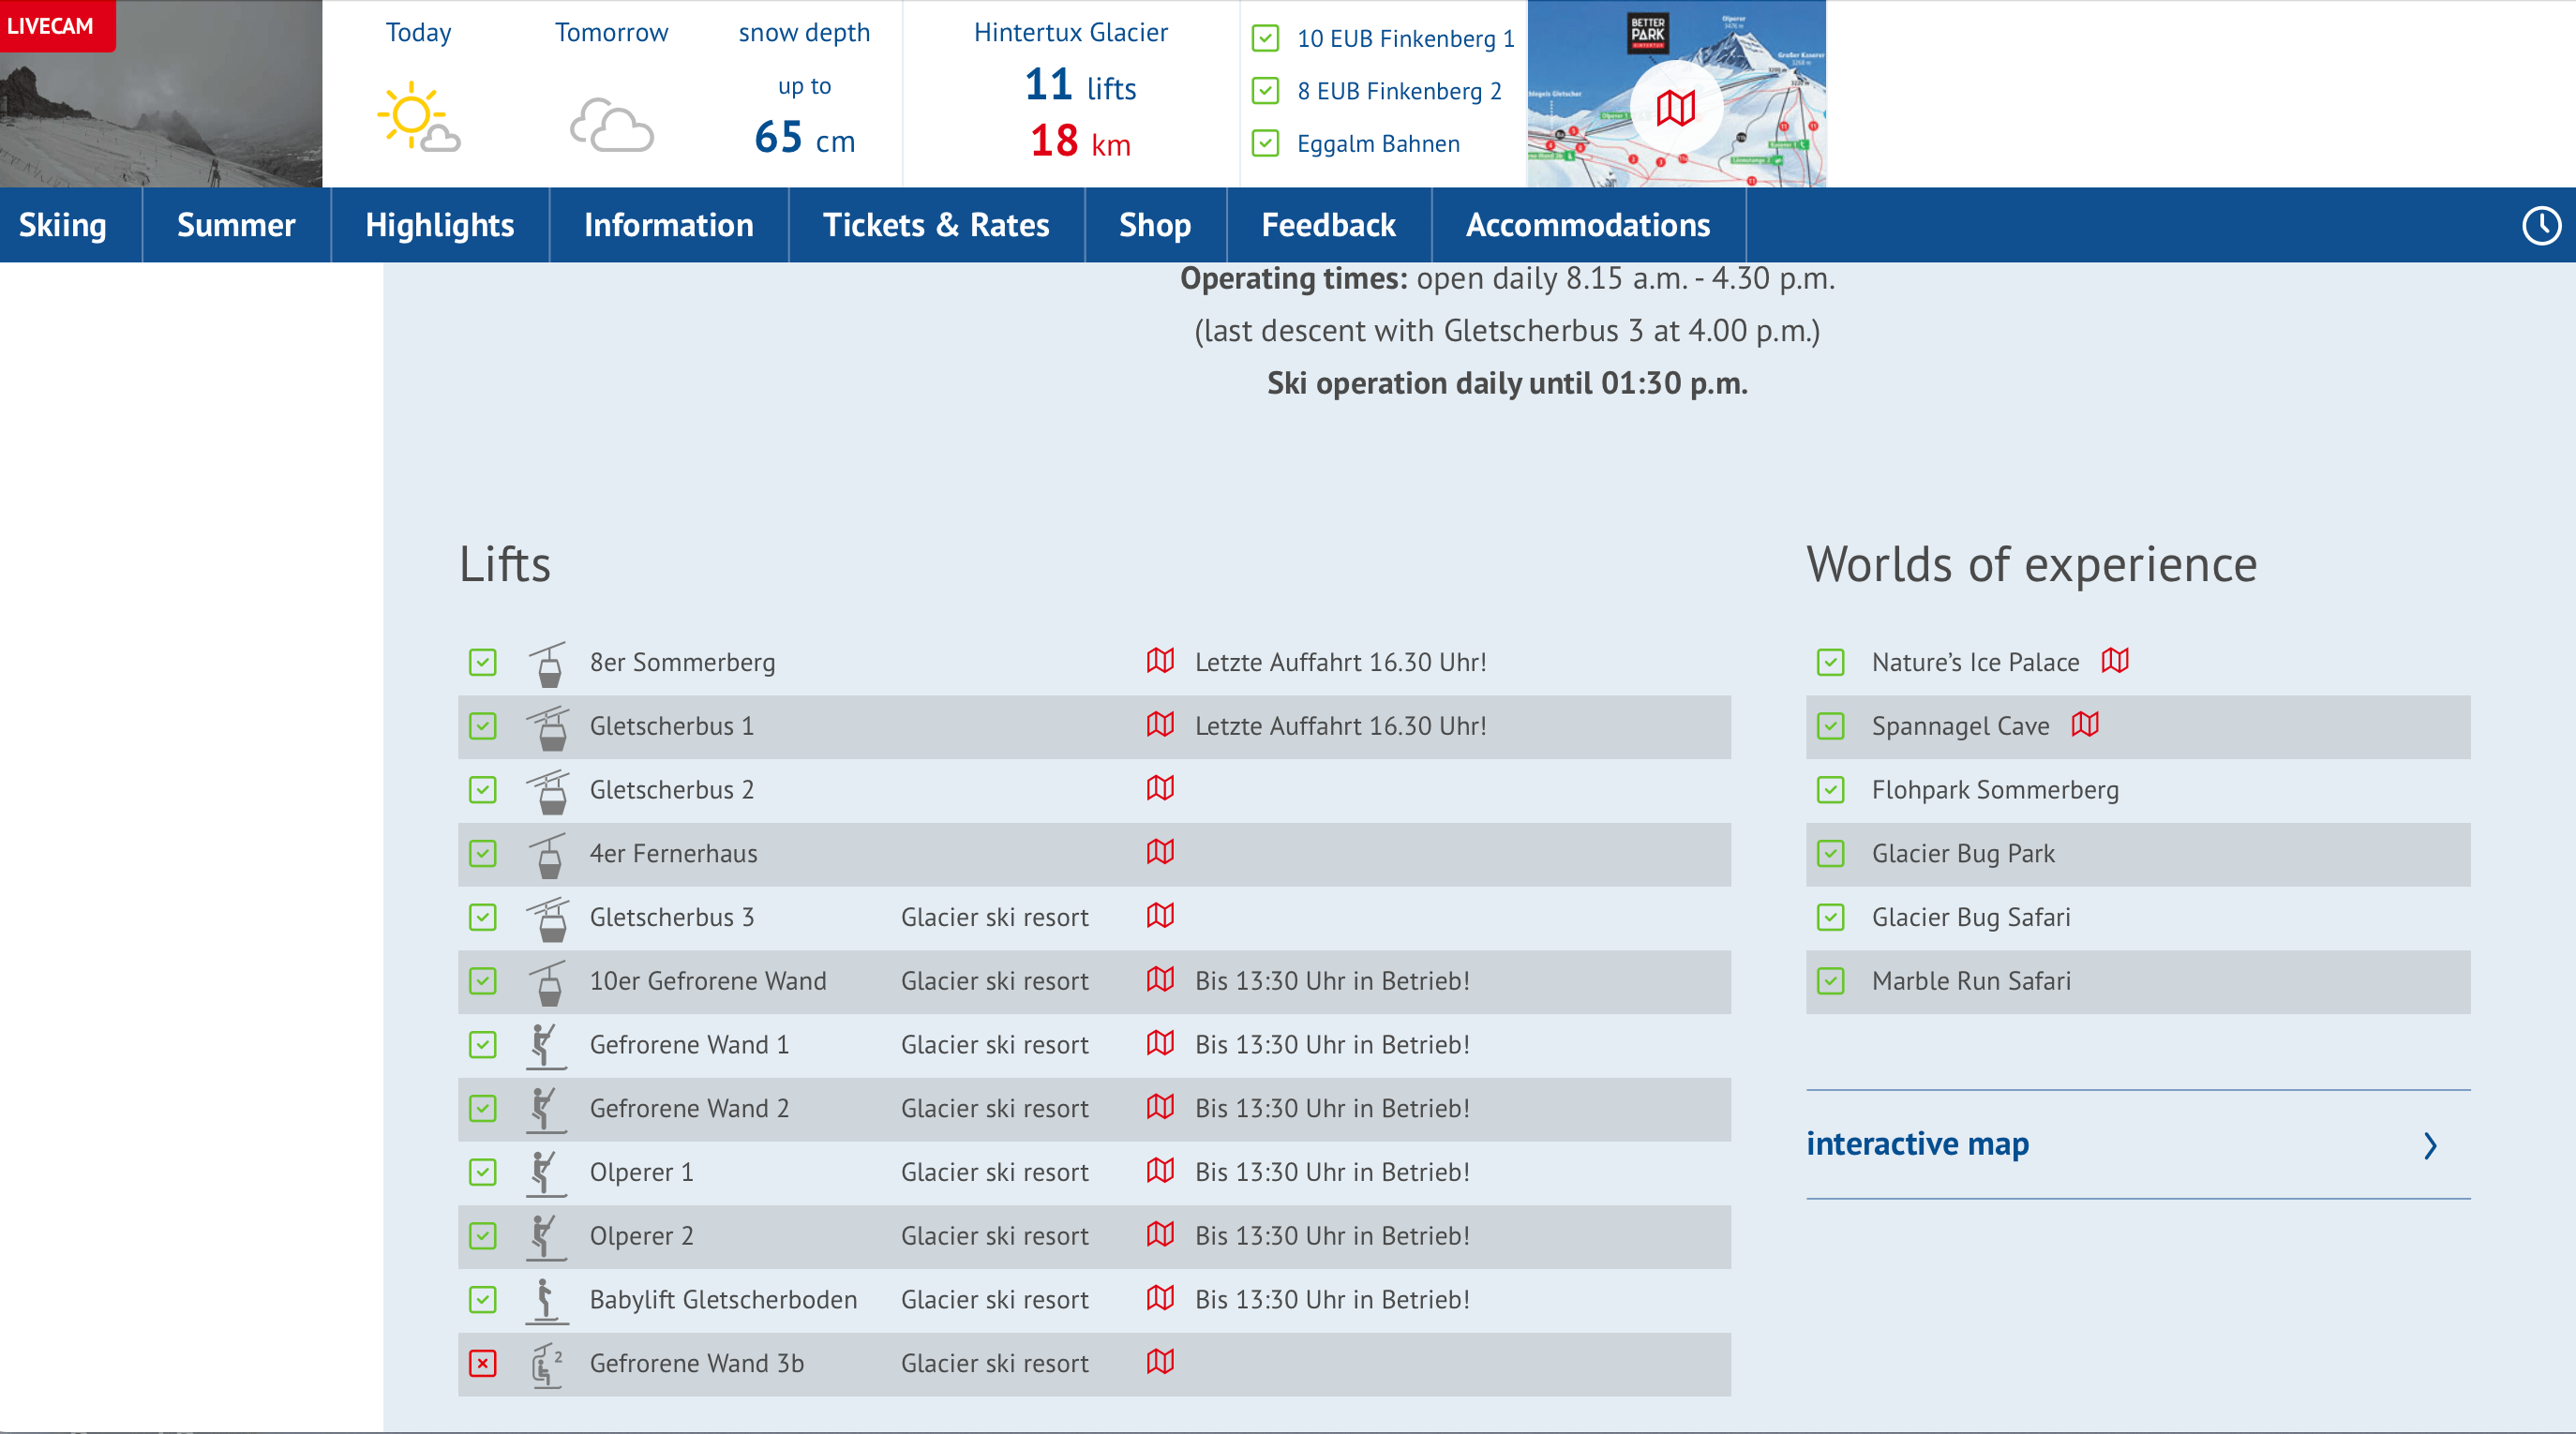The height and width of the screenshot is (1434, 2576).
Task: Click the green status check for Gletscherbus 2
Action: [483, 790]
